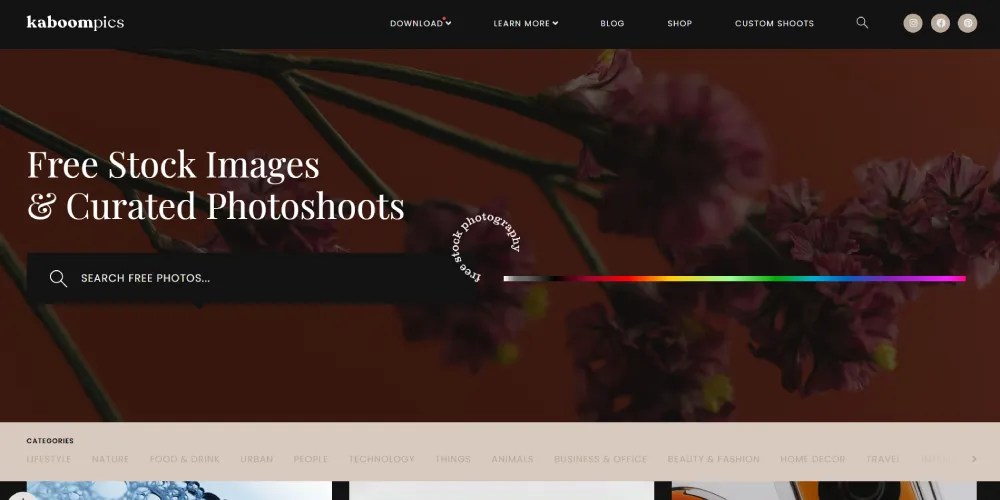This screenshot has width=1000, height=500.
Task: Select the Animals category
Action: coord(512,459)
